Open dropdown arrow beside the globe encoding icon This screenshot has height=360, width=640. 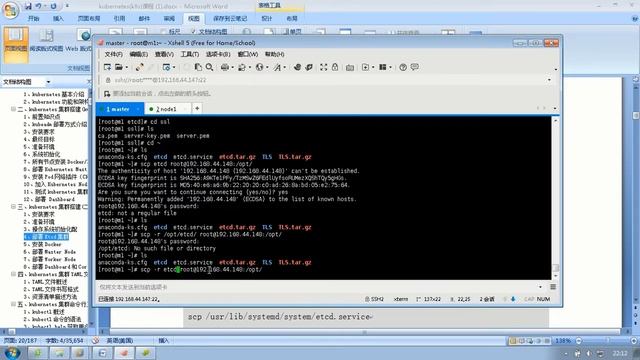coord(267,67)
